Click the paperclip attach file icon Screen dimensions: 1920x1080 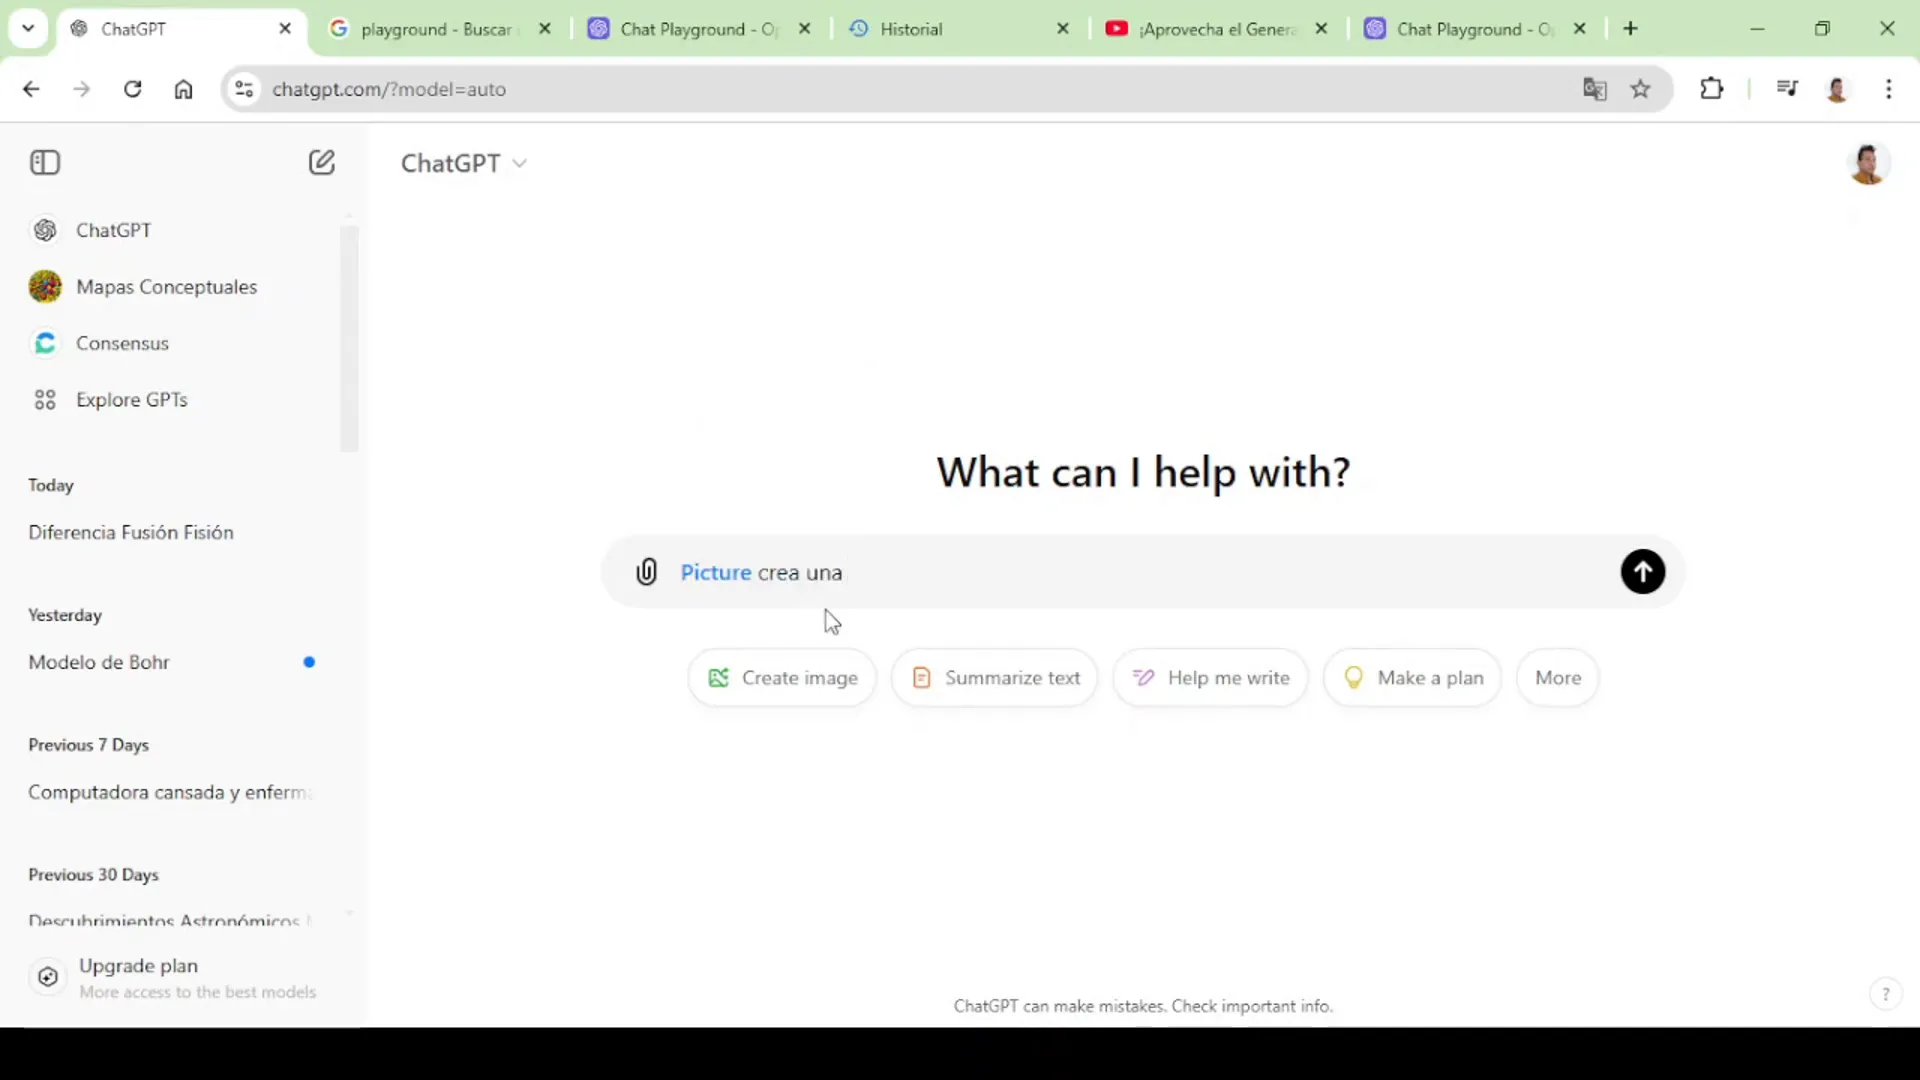tap(646, 572)
